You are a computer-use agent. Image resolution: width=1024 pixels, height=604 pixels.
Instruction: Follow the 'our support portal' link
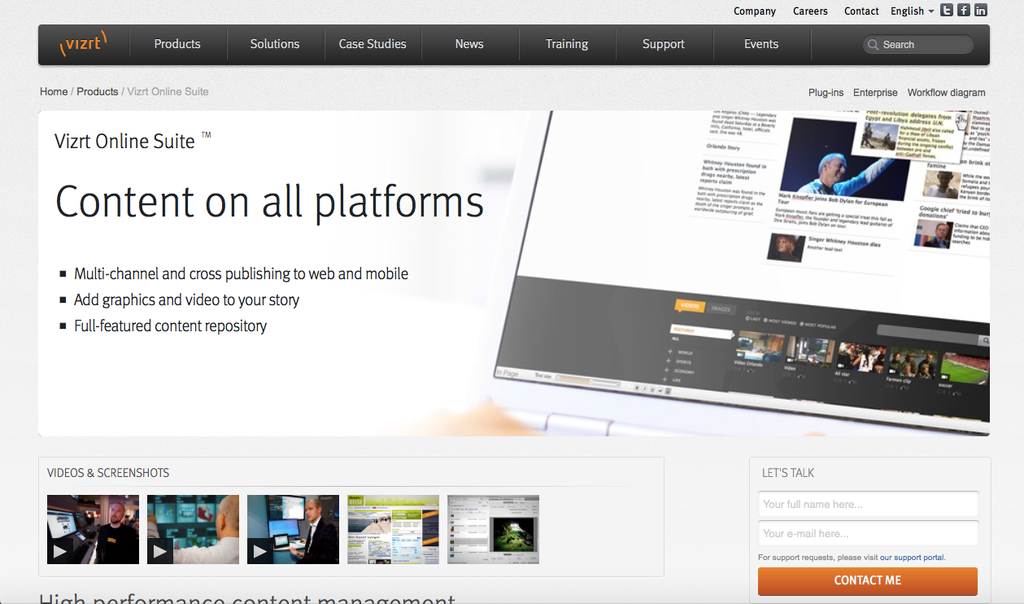912,558
